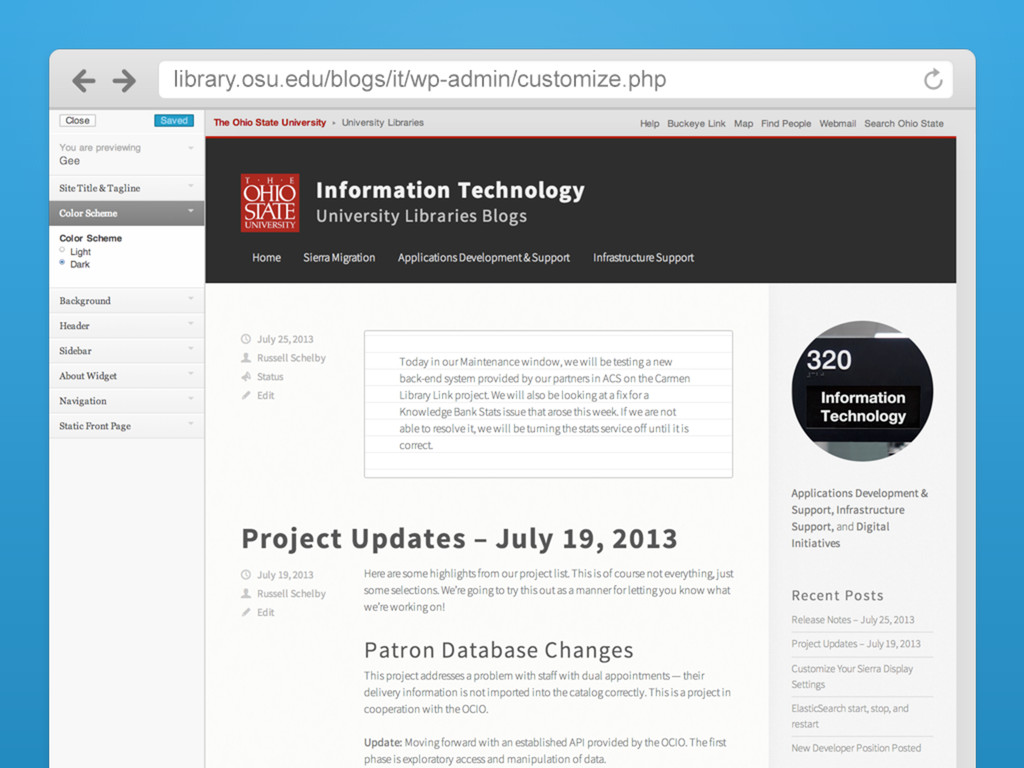Open Applications Development & Support menu
1024x768 pixels.
point(484,257)
